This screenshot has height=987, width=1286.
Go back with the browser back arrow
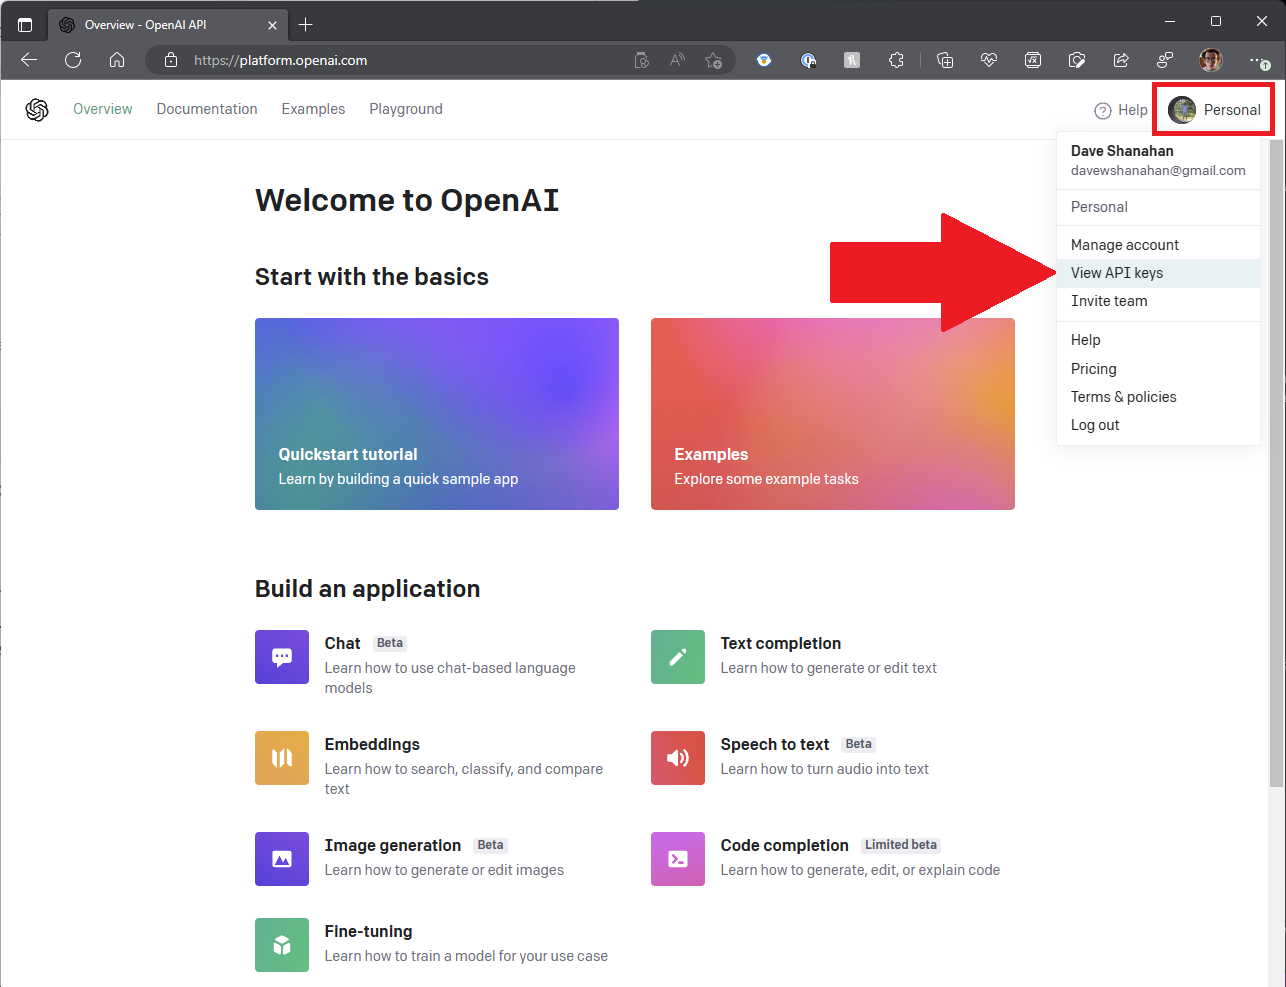(29, 60)
